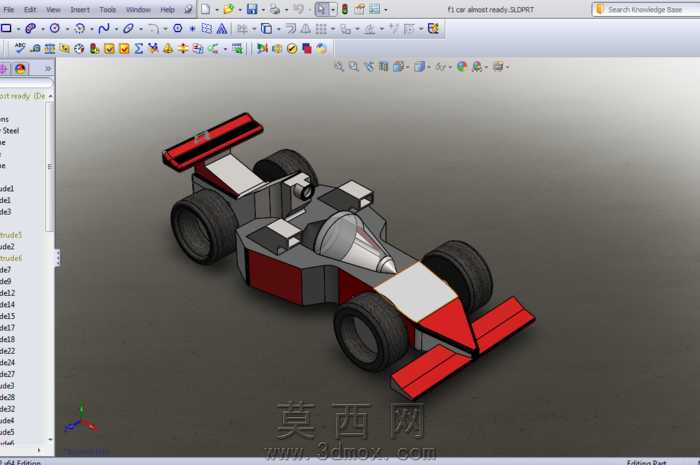This screenshot has width=700, height=465.
Task: Select the Spline sketch tool
Action: pos(104,29)
